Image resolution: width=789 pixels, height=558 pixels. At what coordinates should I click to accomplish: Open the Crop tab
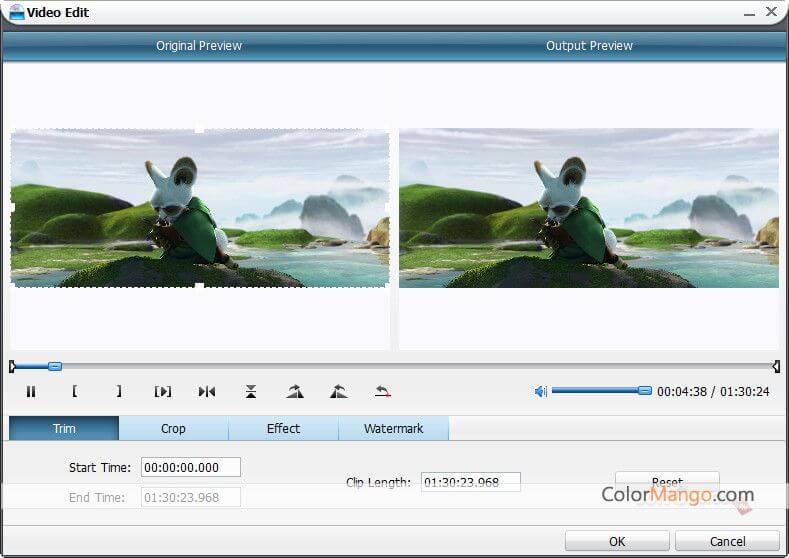pyautogui.click(x=173, y=429)
